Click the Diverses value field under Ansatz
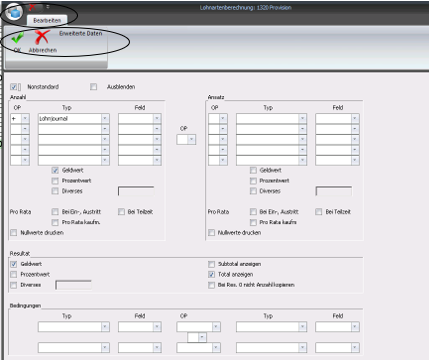 (334, 191)
